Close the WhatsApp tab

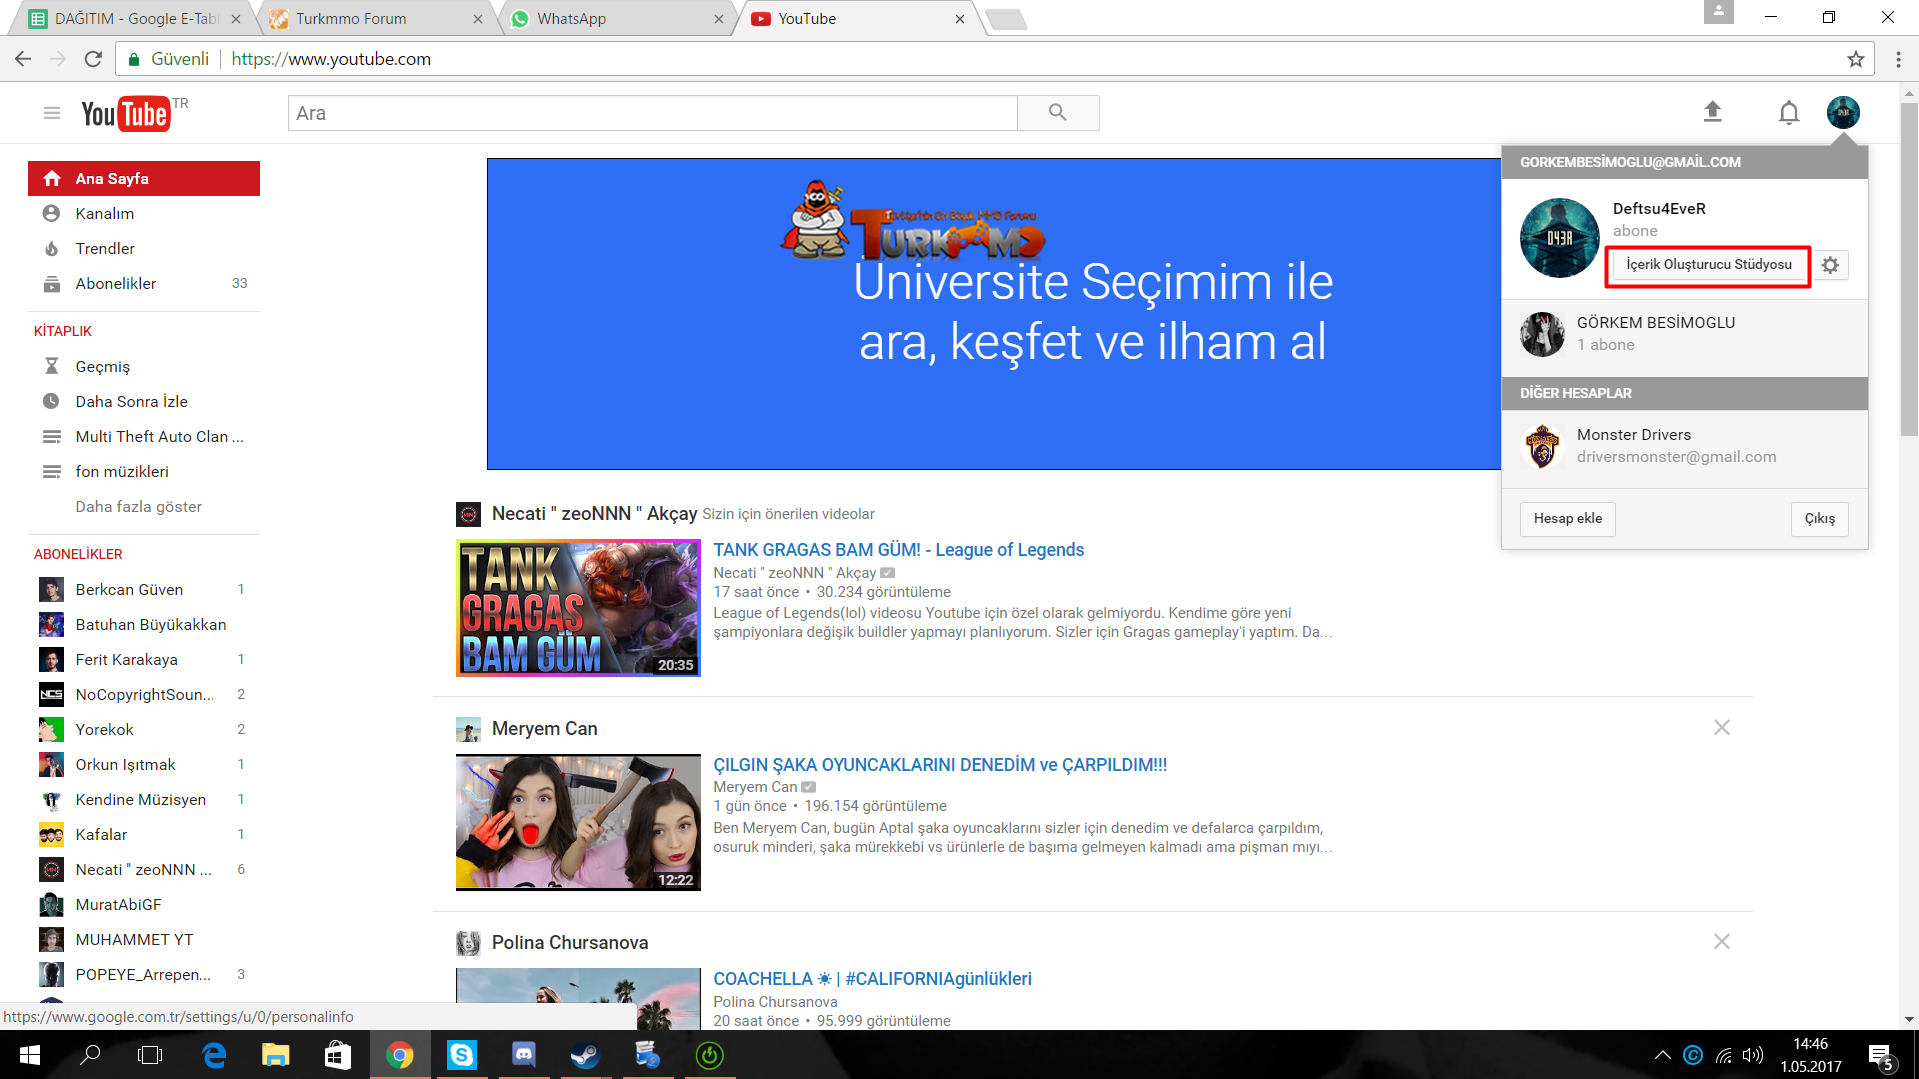point(718,19)
